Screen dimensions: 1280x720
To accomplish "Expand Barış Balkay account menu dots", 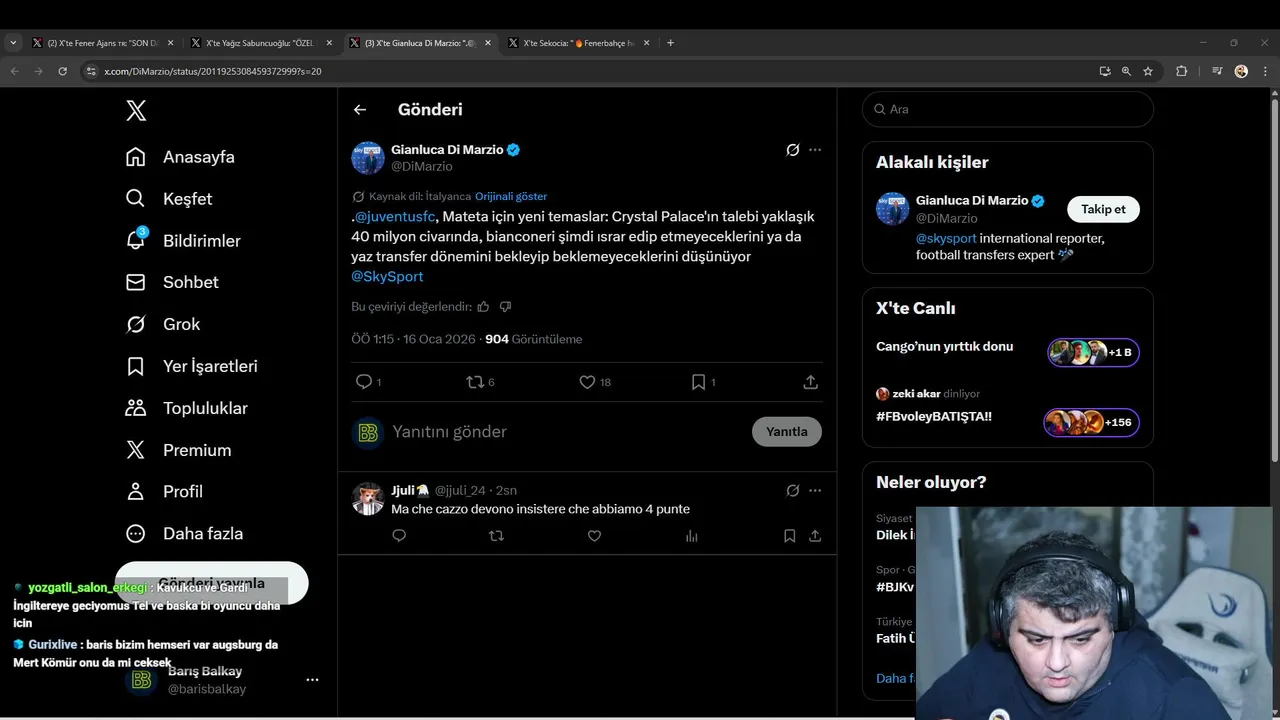I will tap(312, 680).
